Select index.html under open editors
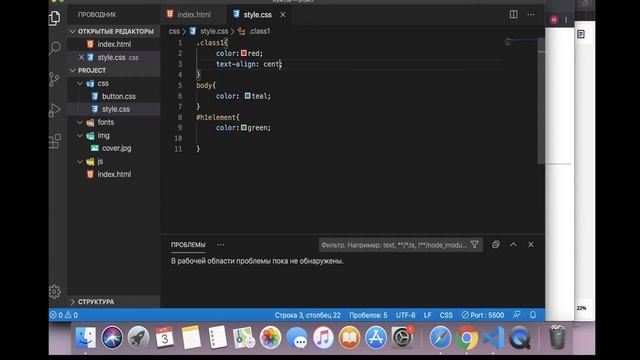The width and height of the screenshot is (640, 360). 114,44
